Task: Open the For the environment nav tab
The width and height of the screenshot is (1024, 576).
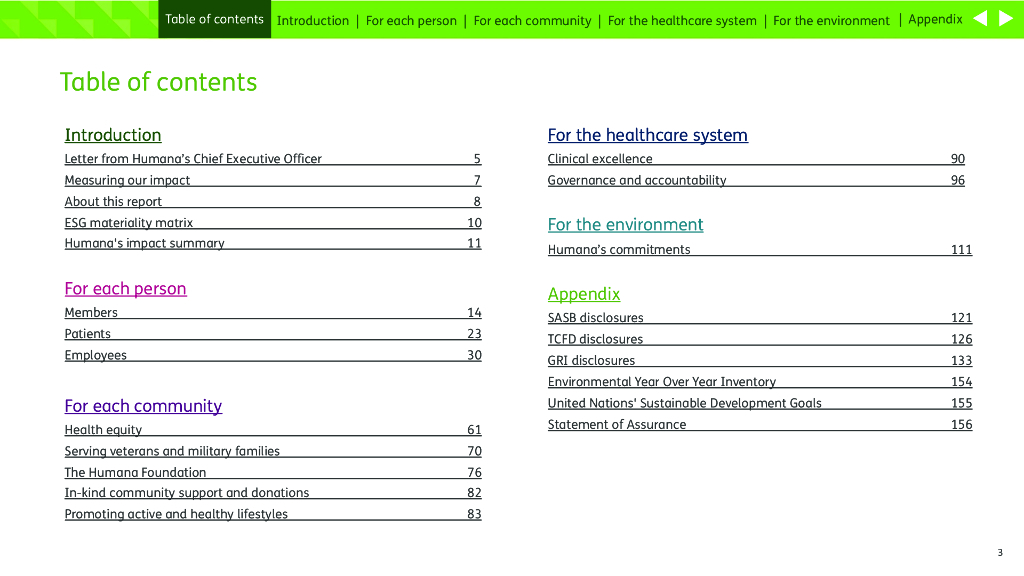Action: click(831, 20)
